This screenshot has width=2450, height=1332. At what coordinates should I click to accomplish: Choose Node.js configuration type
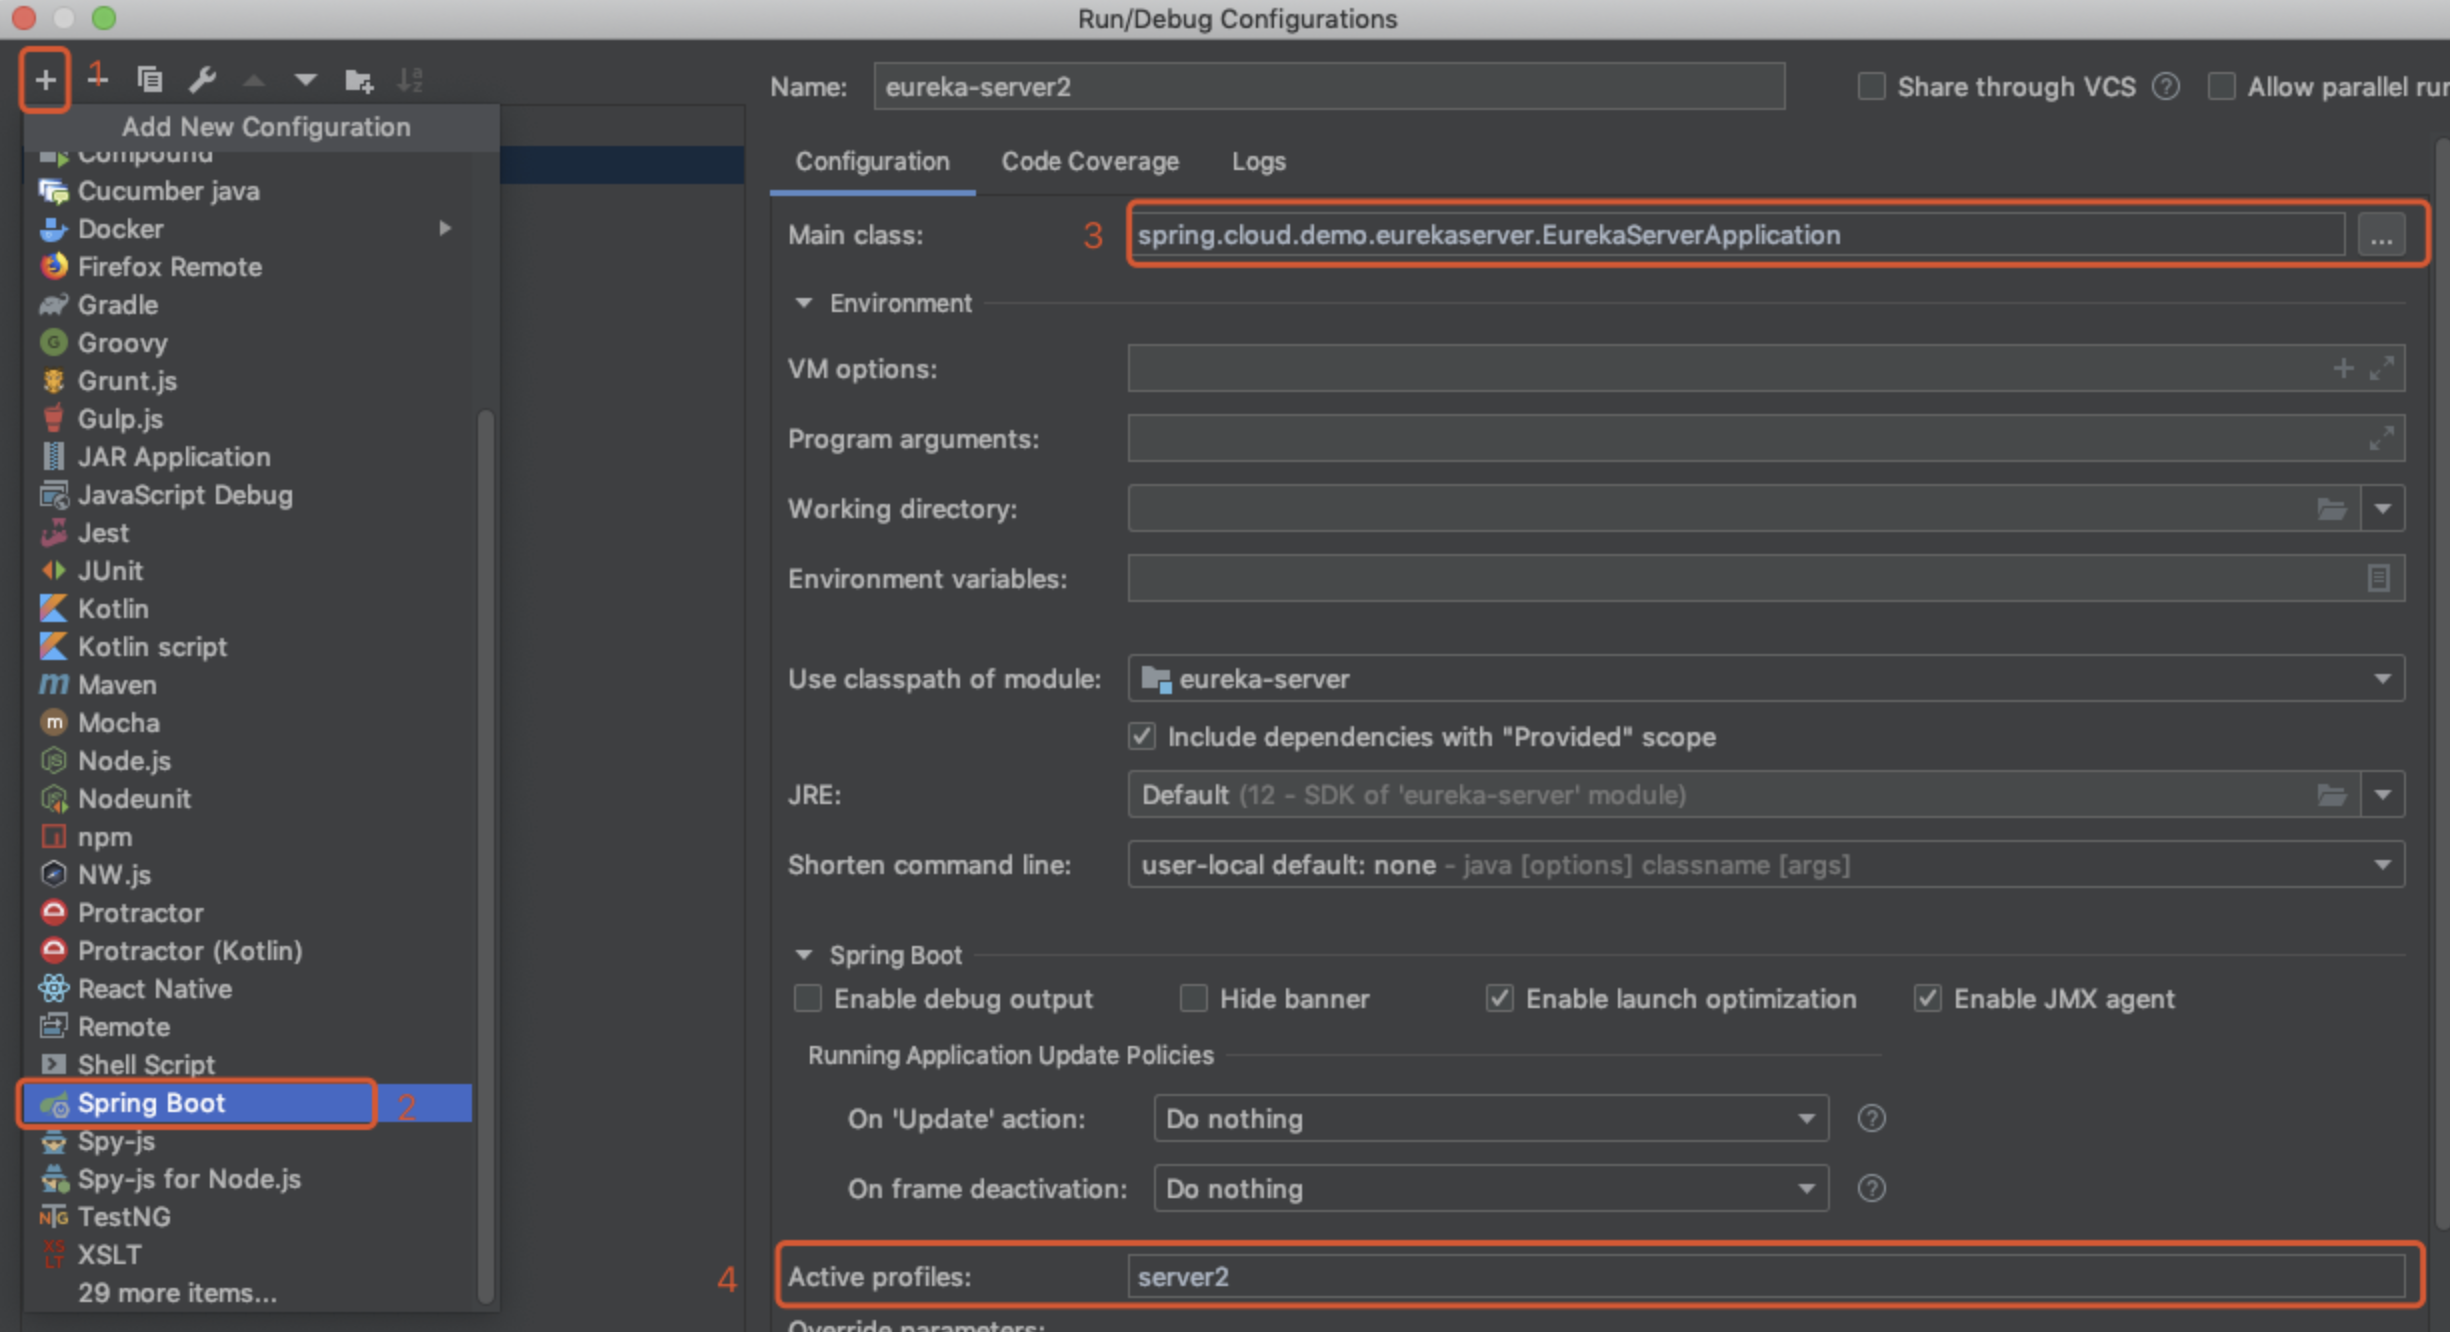coord(247,761)
